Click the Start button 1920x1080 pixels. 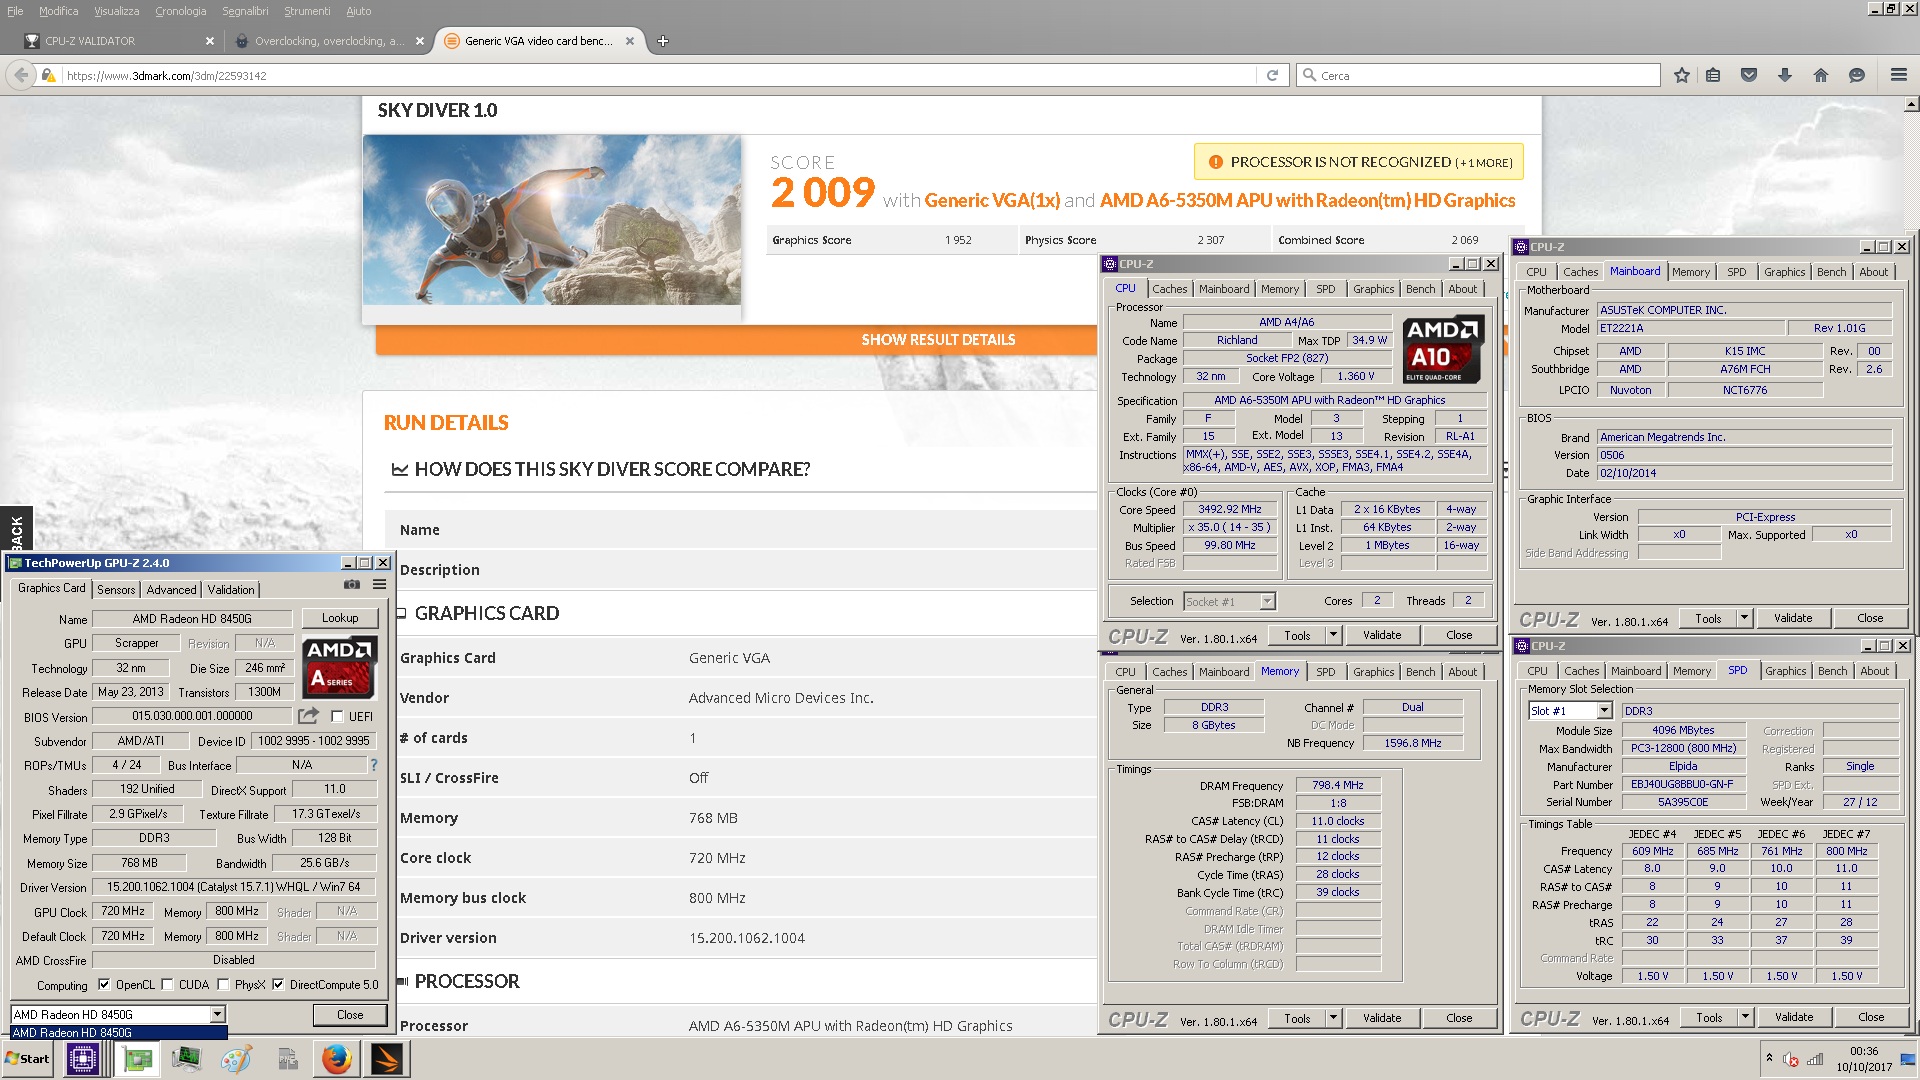click(29, 1059)
